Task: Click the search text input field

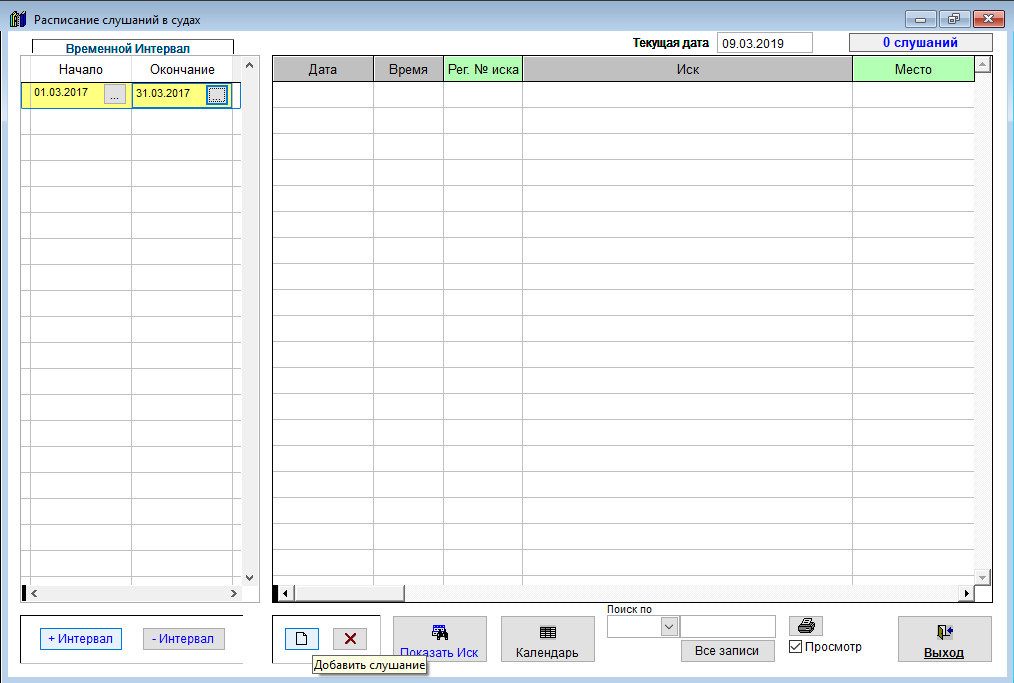Action: pyautogui.click(x=728, y=627)
